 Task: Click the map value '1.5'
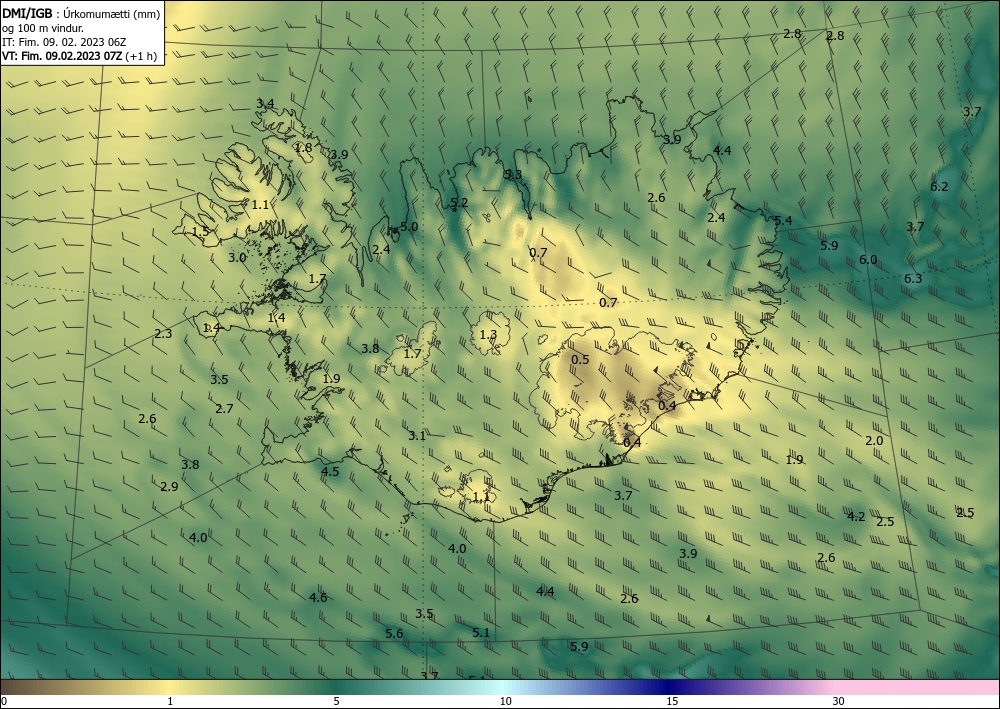[200, 231]
